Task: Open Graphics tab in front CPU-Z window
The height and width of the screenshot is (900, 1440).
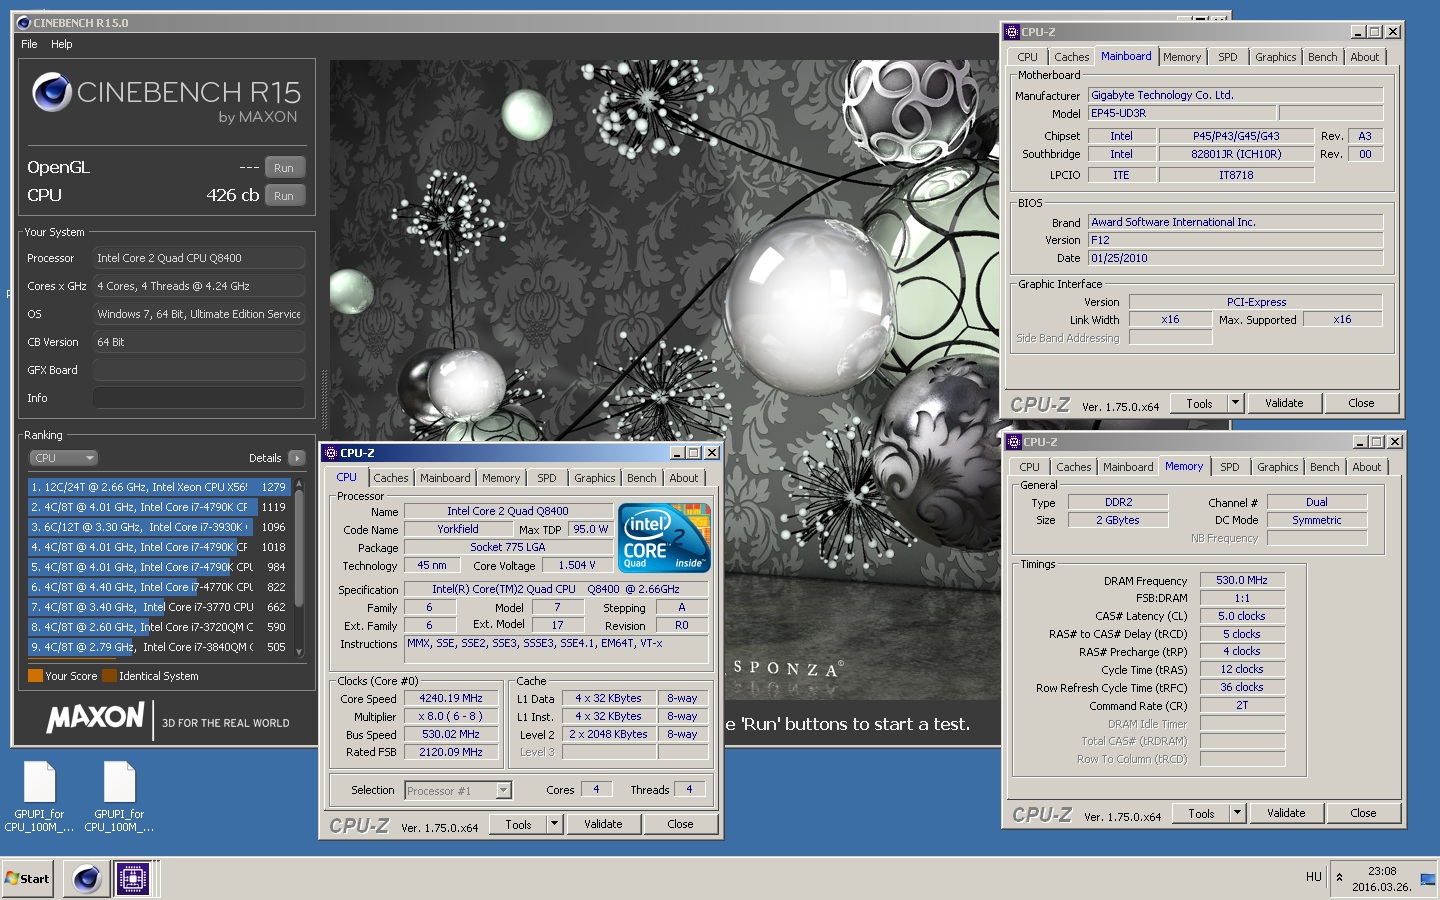Action: click(x=595, y=478)
